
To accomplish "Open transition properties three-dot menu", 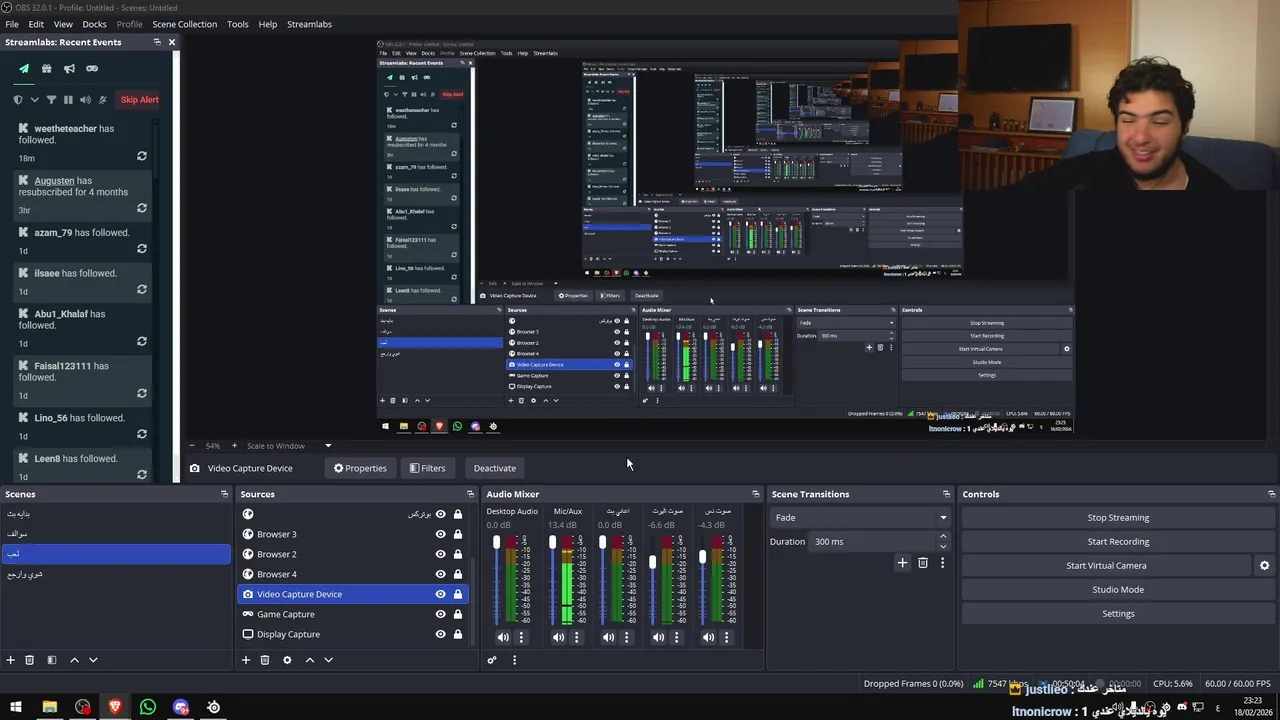I will click(942, 563).
